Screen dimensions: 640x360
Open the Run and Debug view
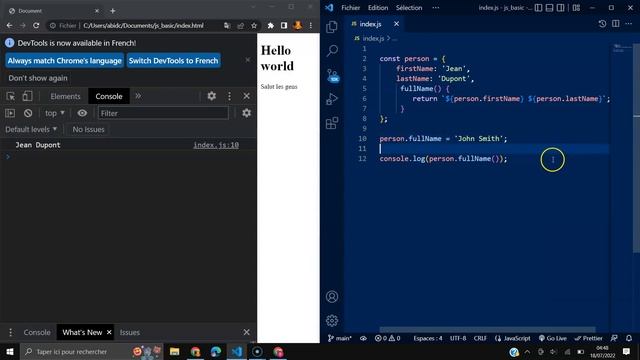point(332,99)
